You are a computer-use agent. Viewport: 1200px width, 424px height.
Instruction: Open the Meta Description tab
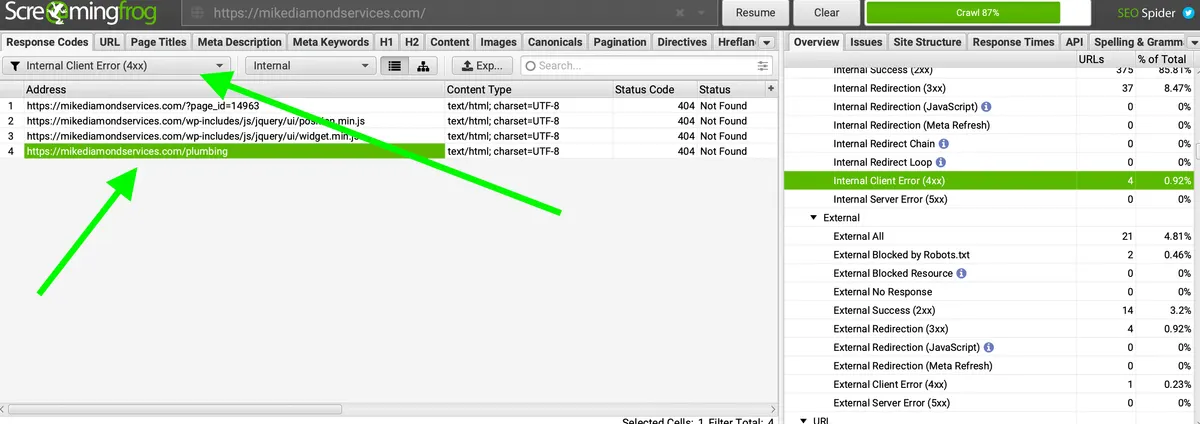click(240, 42)
